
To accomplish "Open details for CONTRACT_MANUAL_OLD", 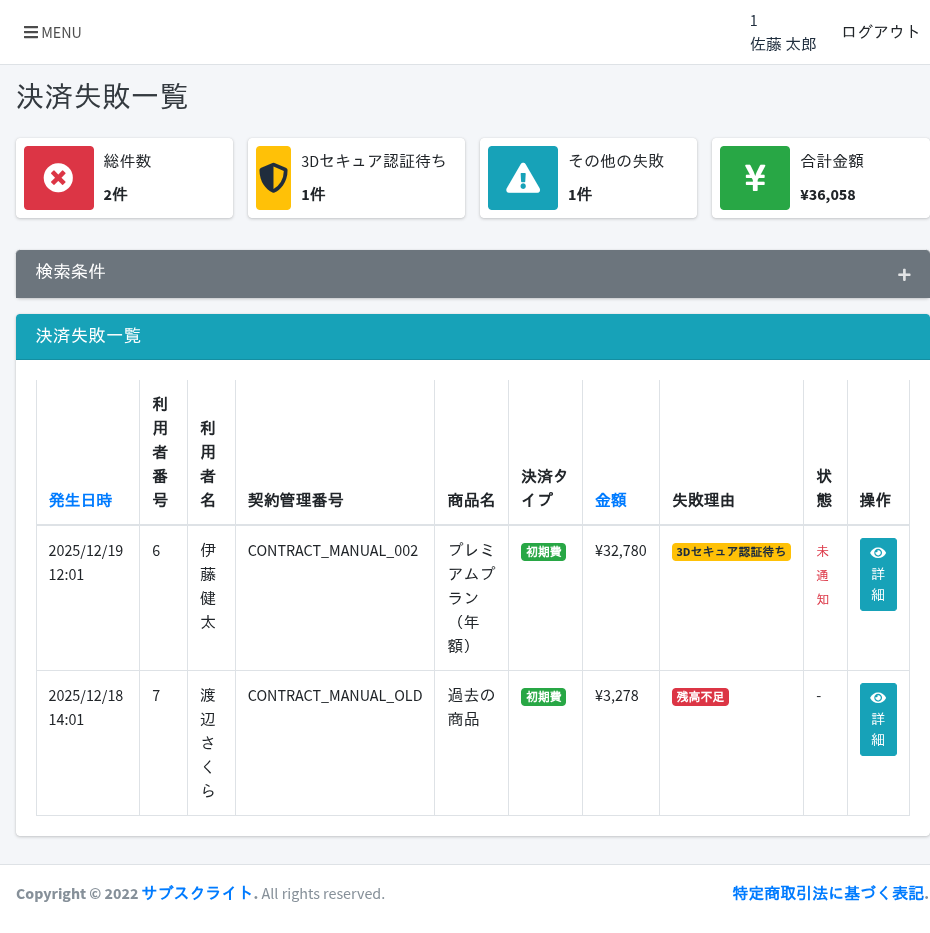I will point(878,718).
